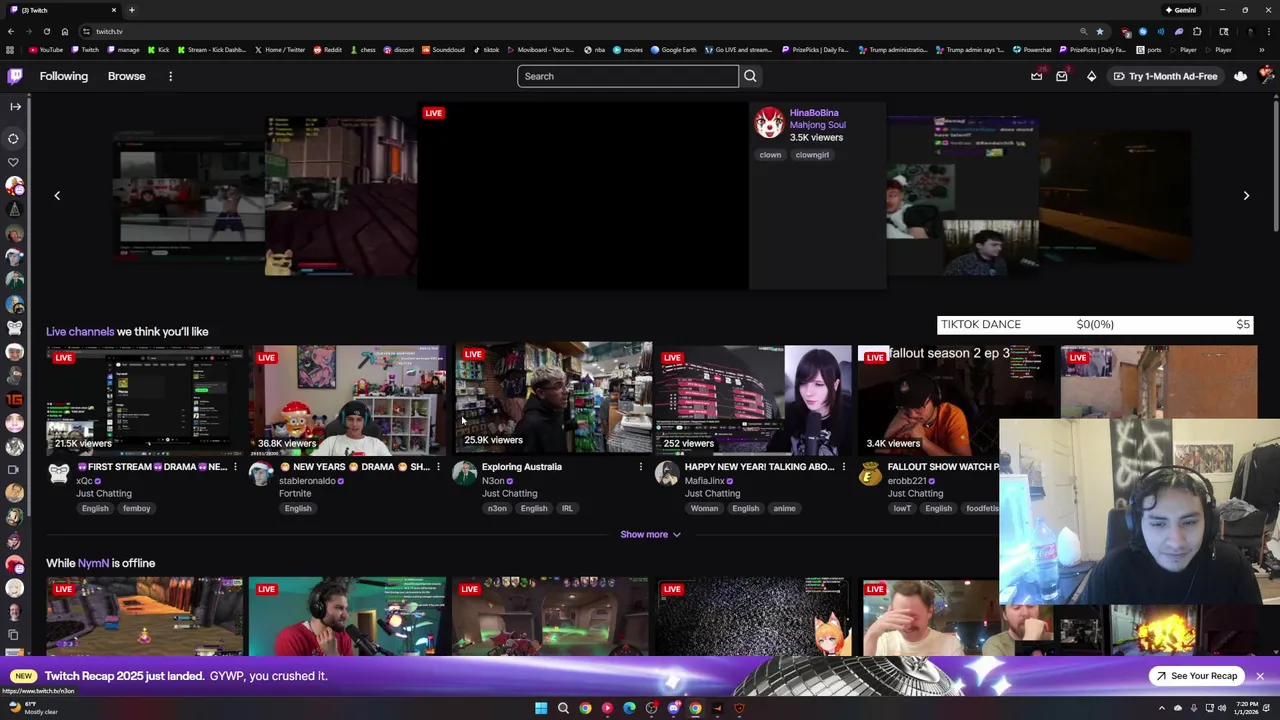Open the user avatar menu in top bar
Image resolution: width=1280 pixels, height=720 pixels.
click(1267, 75)
